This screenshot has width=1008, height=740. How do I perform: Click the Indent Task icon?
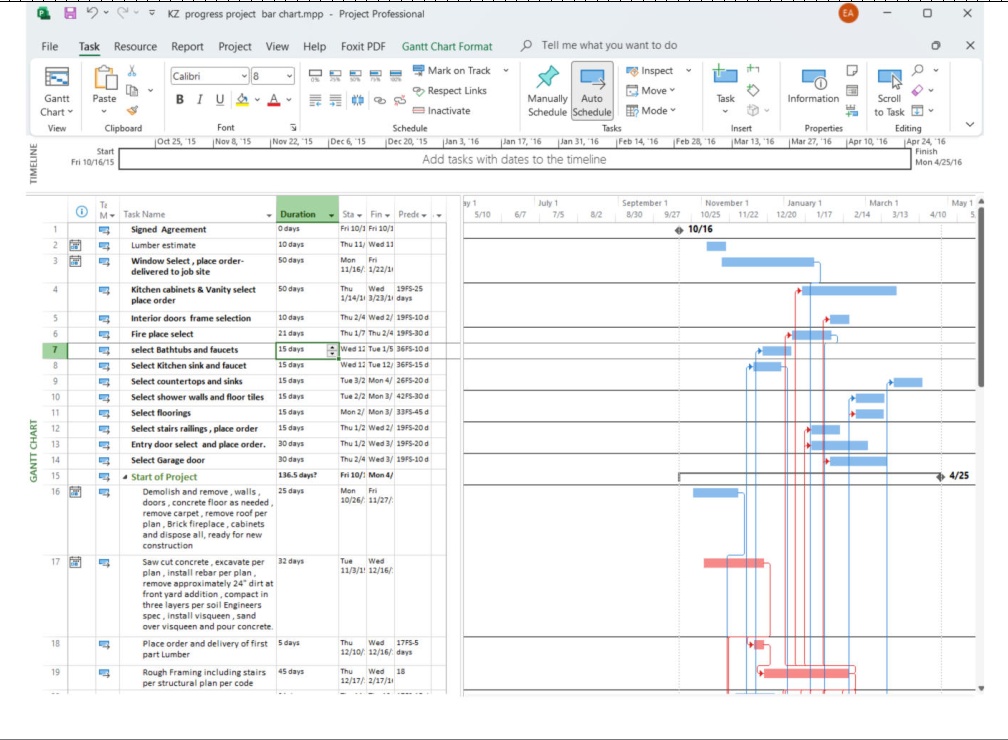coord(336,100)
